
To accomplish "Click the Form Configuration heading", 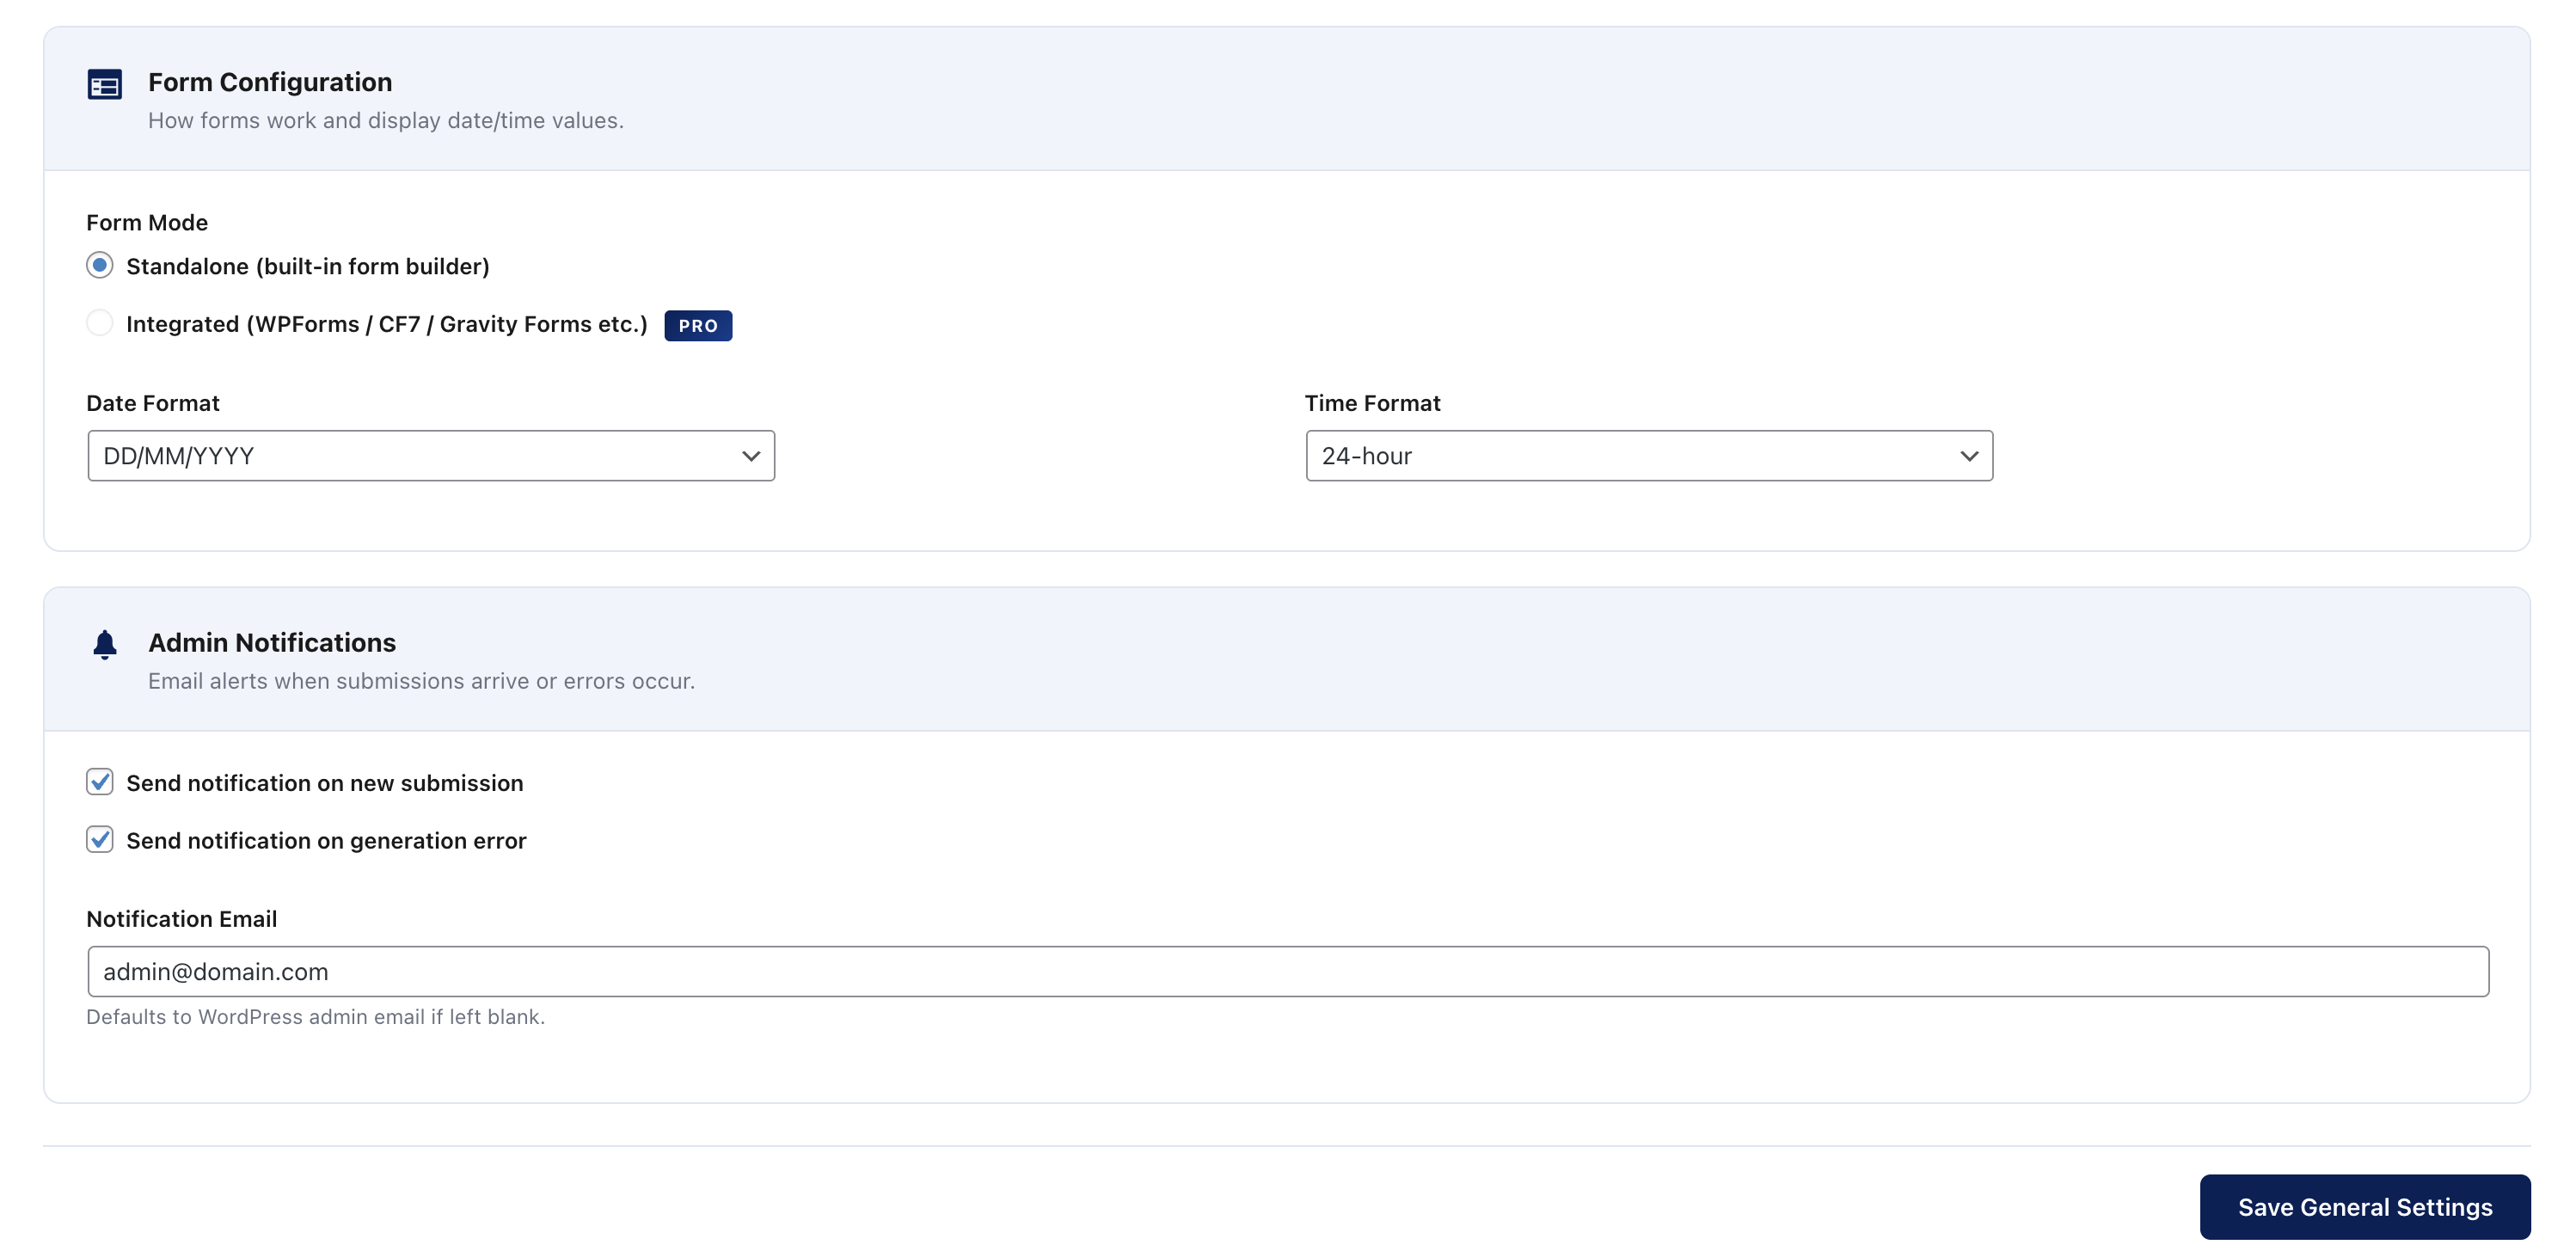I will point(270,81).
